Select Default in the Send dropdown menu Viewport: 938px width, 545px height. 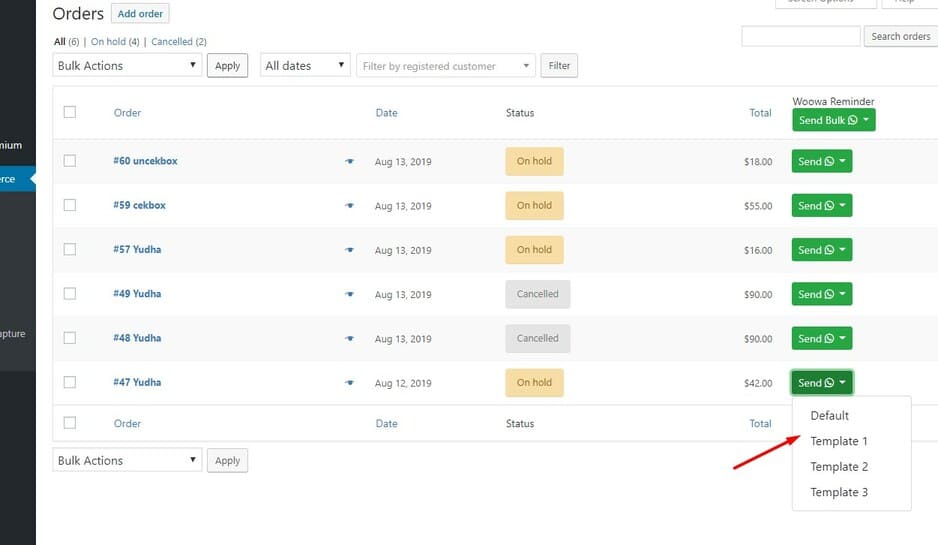pyautogui.click(x=829, y=415)
